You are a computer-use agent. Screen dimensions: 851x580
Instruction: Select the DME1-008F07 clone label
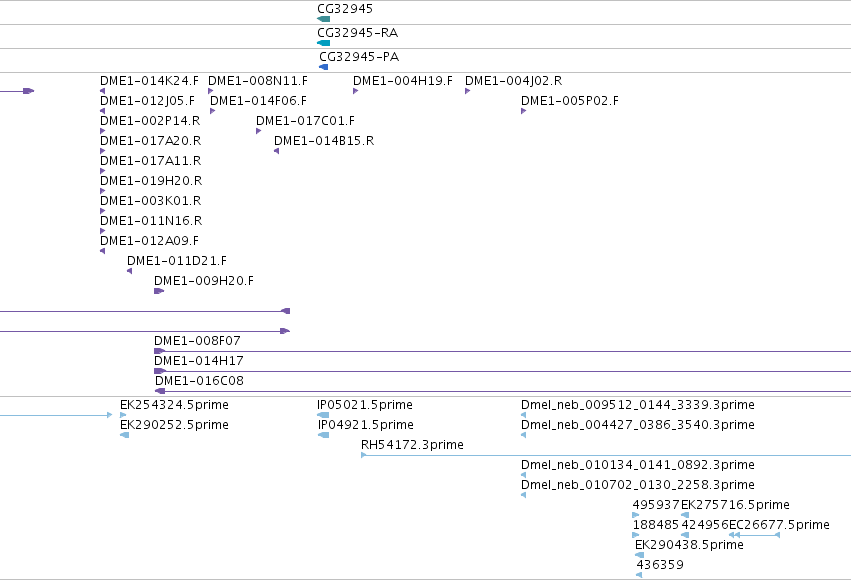(197, 341)
